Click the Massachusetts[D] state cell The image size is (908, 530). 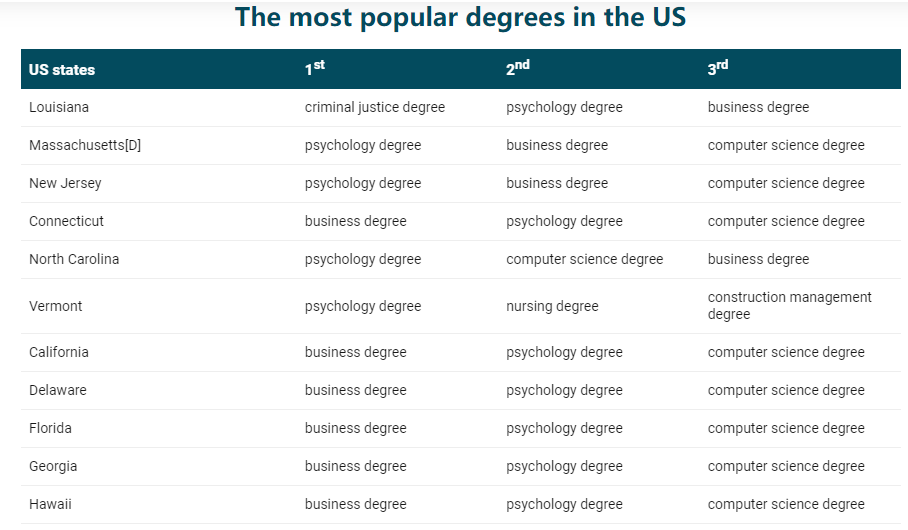tap(85, 145)
